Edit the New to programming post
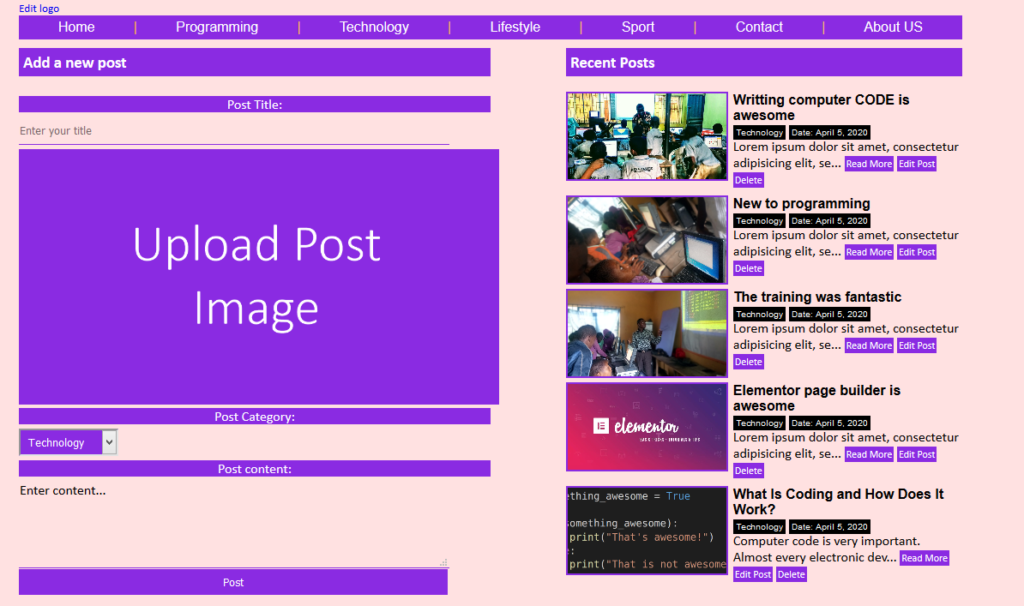Image resolution: width=1024 pixels, height=606 pixels. [916, 251]
